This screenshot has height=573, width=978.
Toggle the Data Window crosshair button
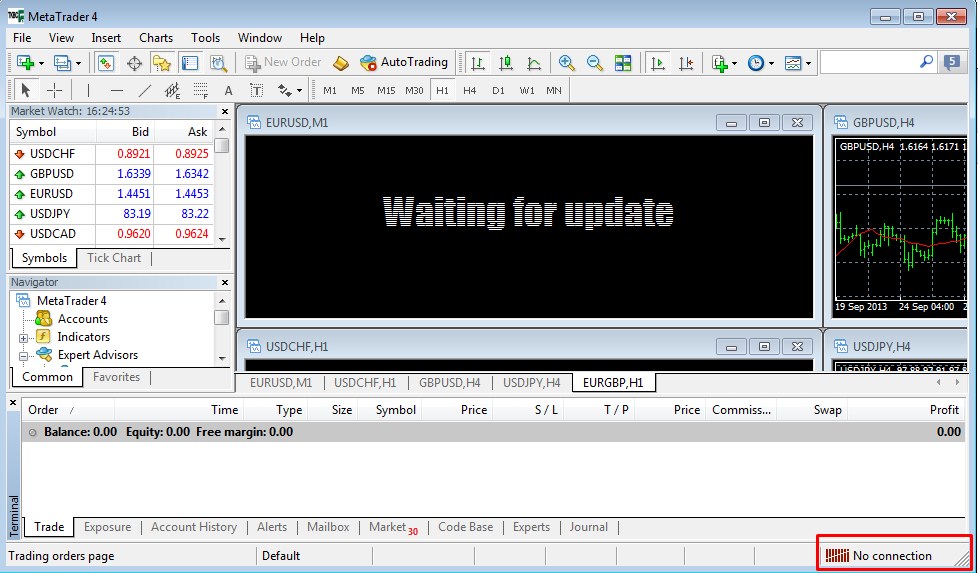pos(134,62)
